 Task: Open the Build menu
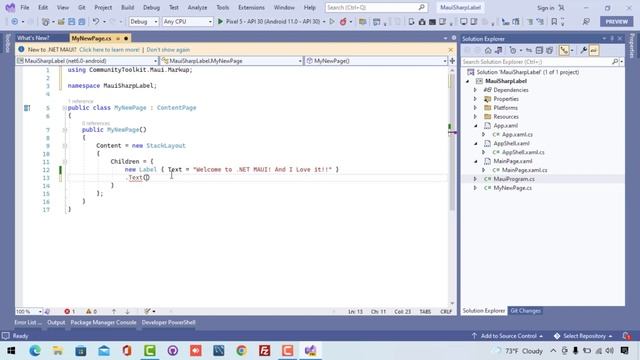pyautogui.click(x=127, y=8)
